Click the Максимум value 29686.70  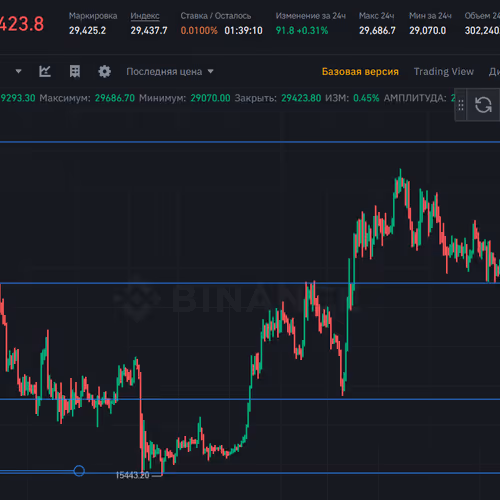[x=115, y=98]
